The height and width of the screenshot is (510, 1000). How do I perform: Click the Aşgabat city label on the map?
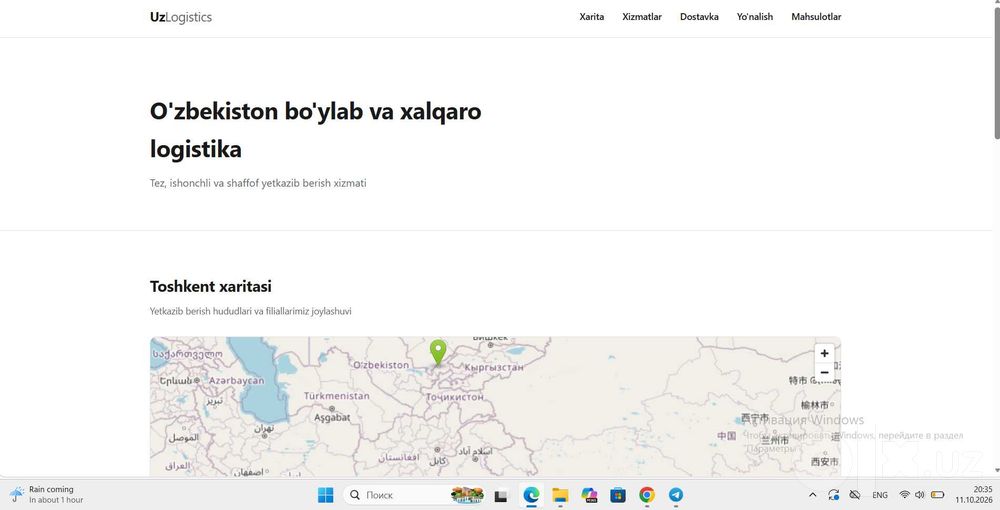[x=332, y=418]
